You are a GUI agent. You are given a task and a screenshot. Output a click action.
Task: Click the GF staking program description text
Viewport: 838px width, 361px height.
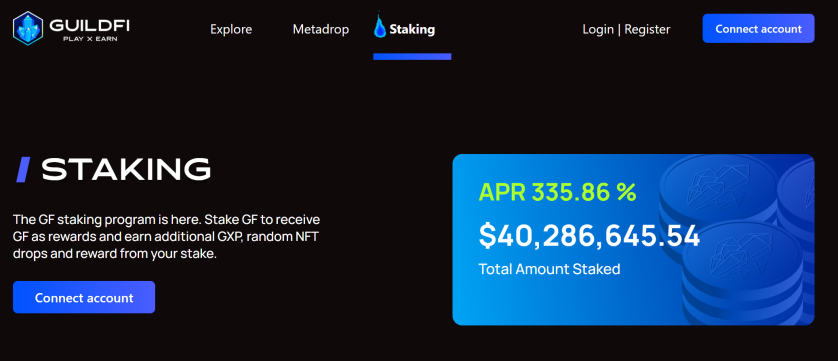tap(167, 236)
